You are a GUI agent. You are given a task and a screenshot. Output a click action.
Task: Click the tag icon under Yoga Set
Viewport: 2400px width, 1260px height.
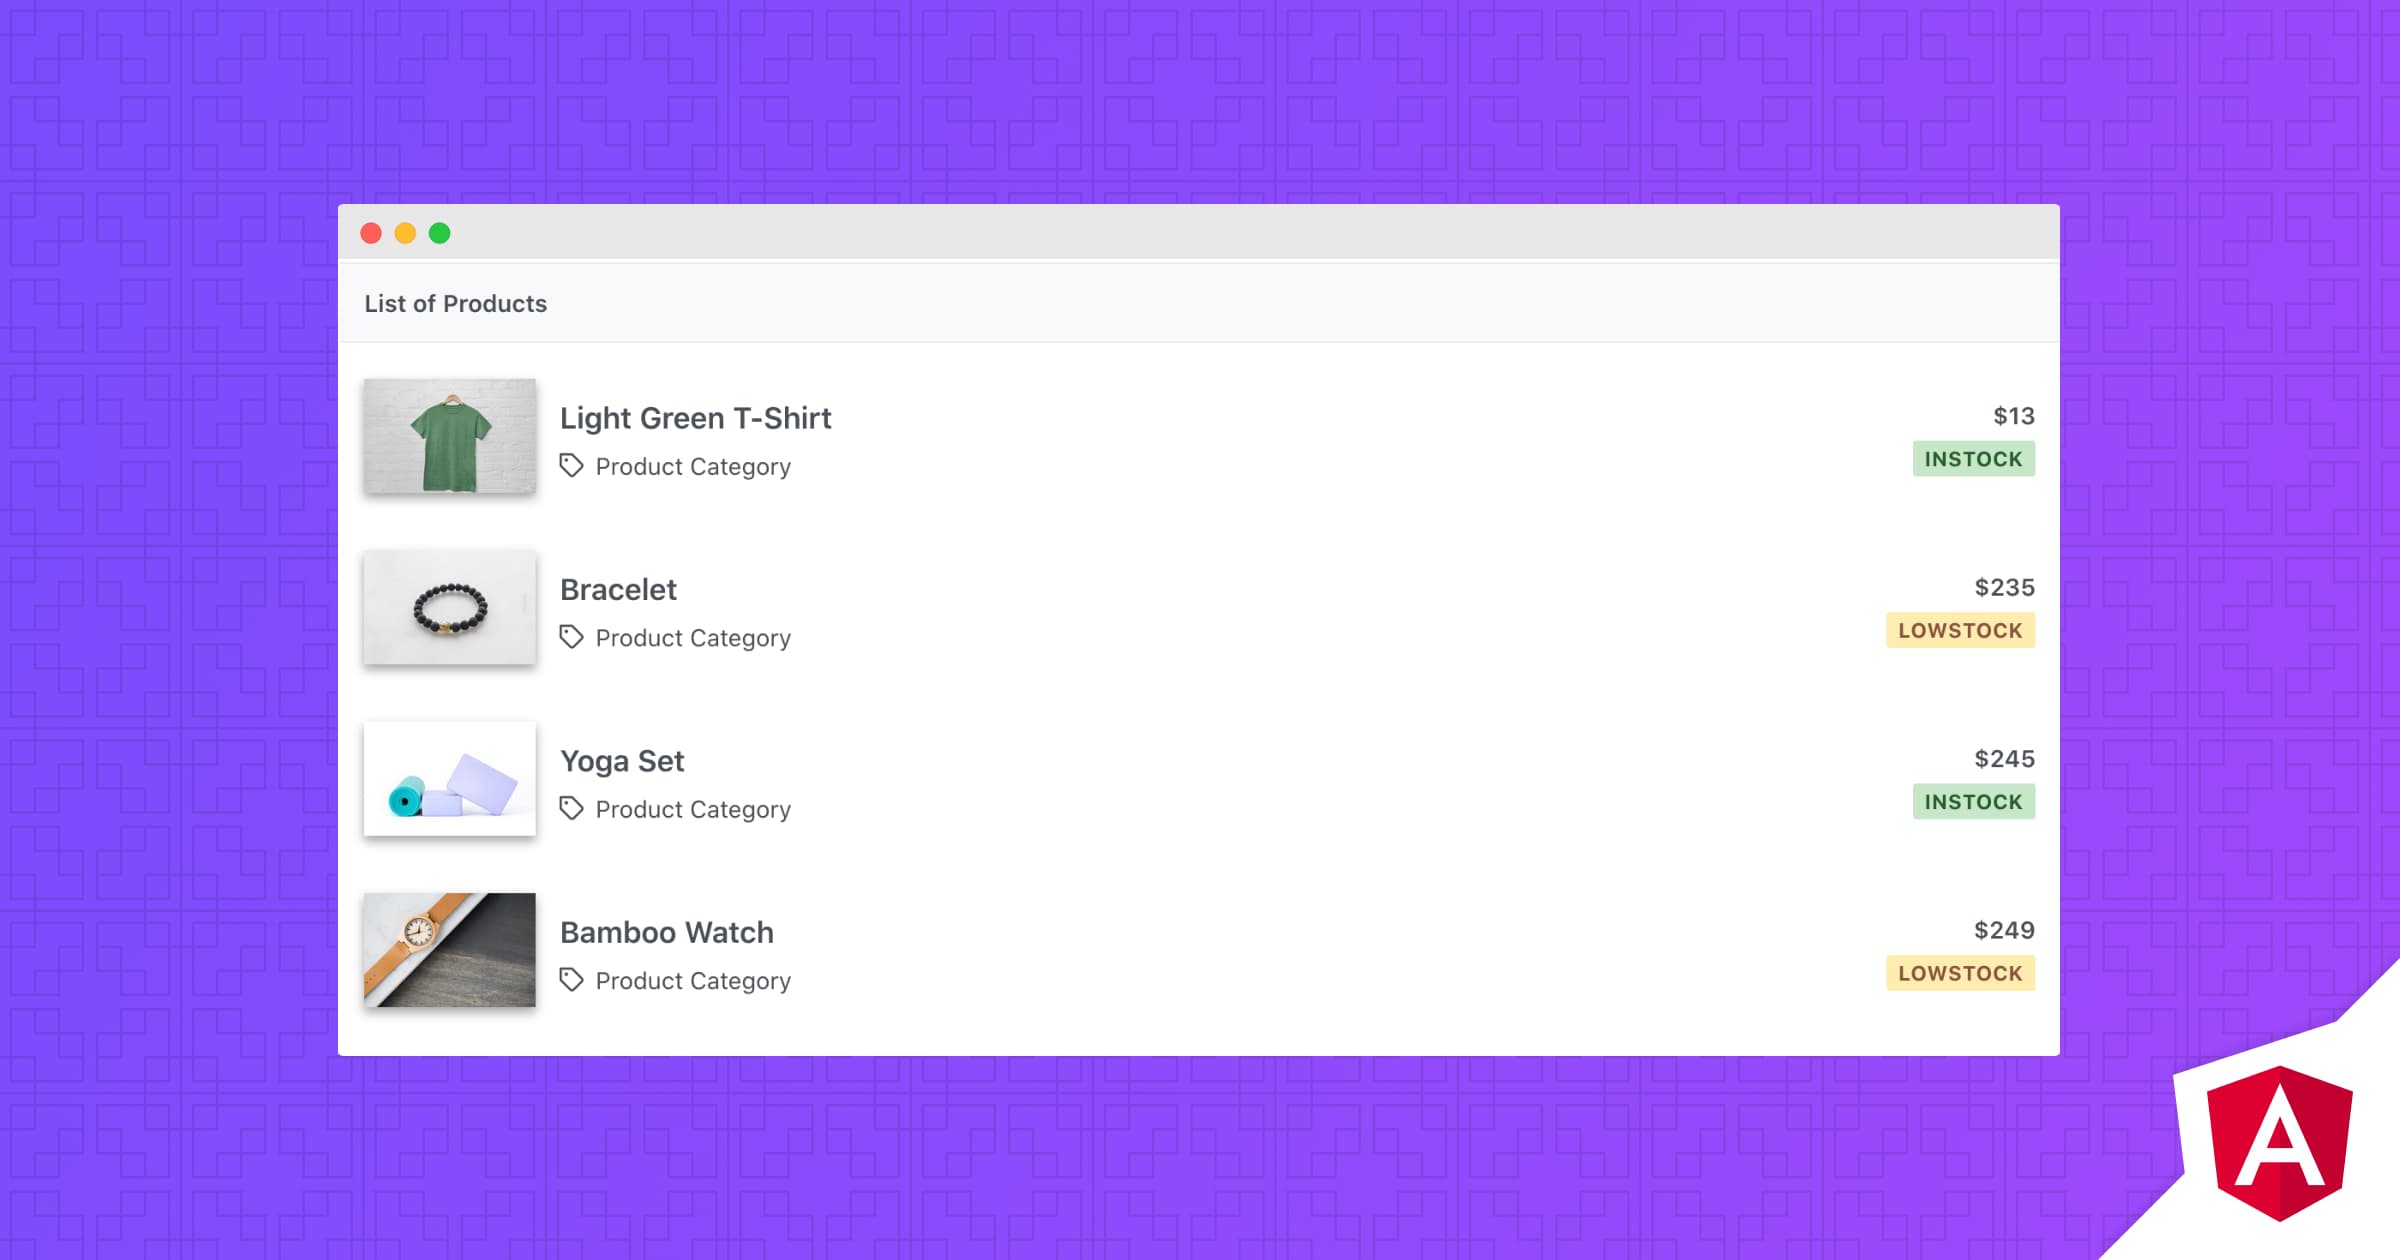click(x=571, y=808)
